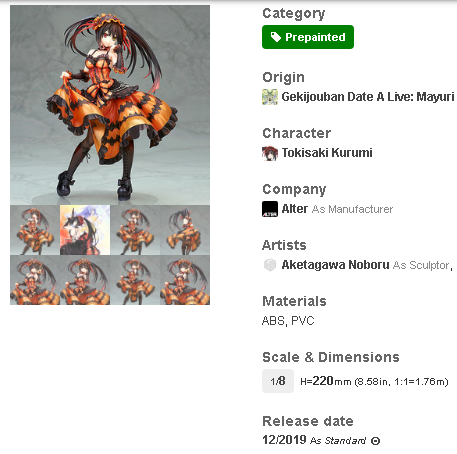Select the 1/8 scale badge
The image size is (457, 454).
pos(278,381)
